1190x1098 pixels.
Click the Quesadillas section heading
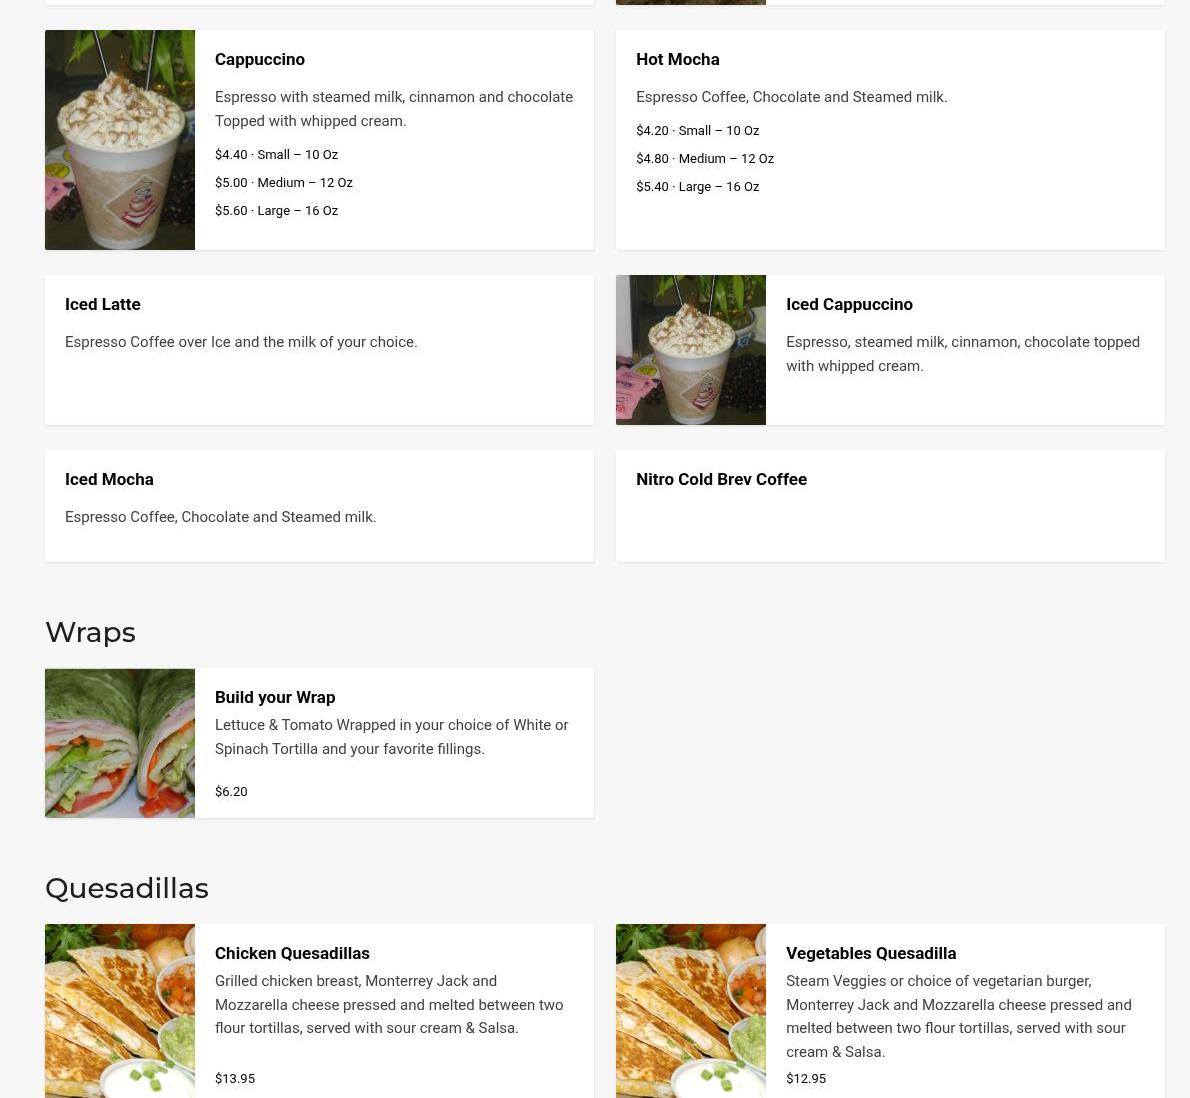coord(127,888)
